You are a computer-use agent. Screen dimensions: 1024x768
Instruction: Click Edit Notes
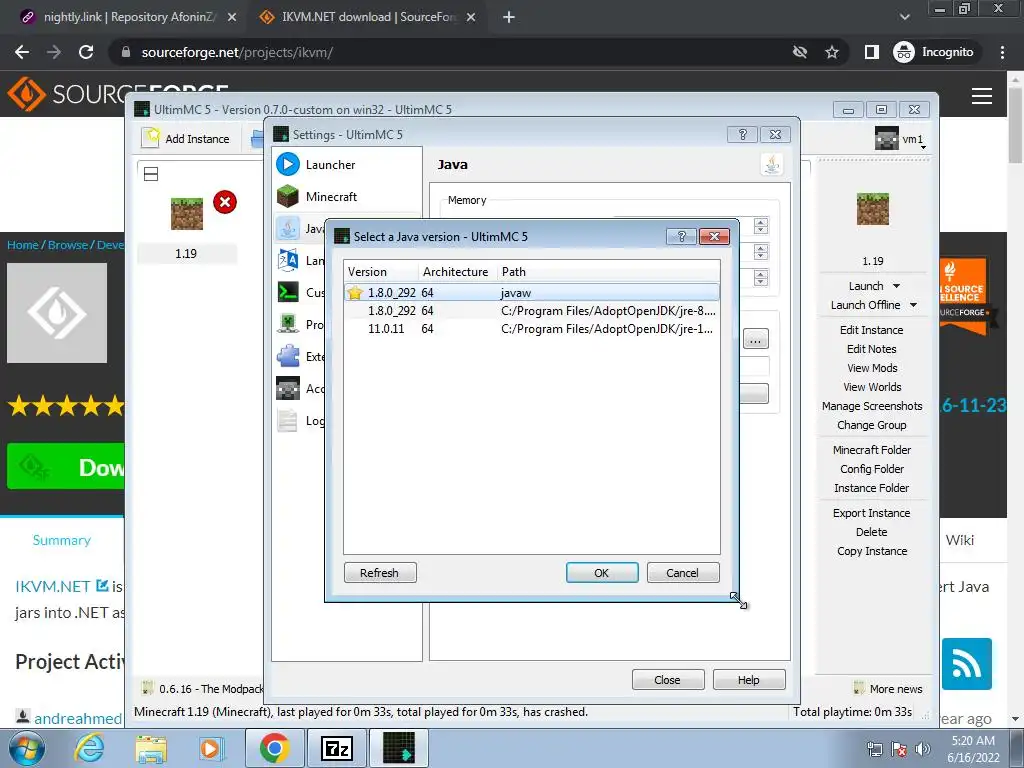click(872, 349)
